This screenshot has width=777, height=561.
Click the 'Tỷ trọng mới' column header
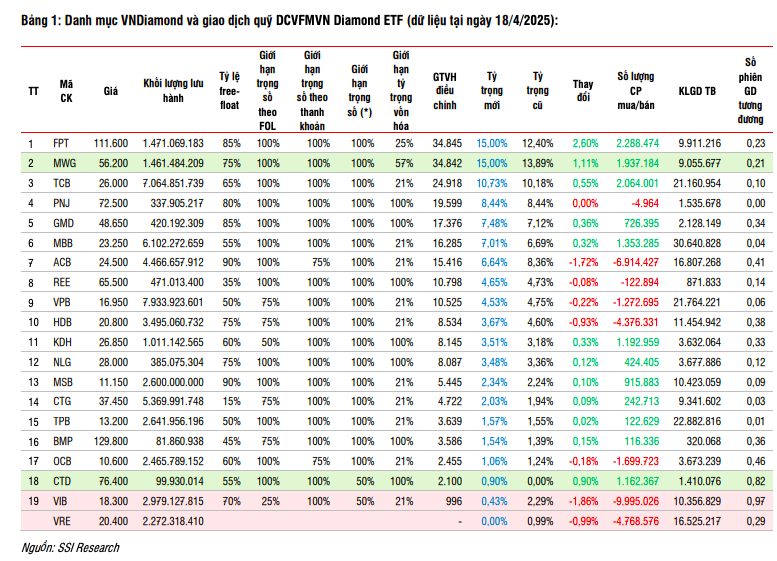(491, 90)
